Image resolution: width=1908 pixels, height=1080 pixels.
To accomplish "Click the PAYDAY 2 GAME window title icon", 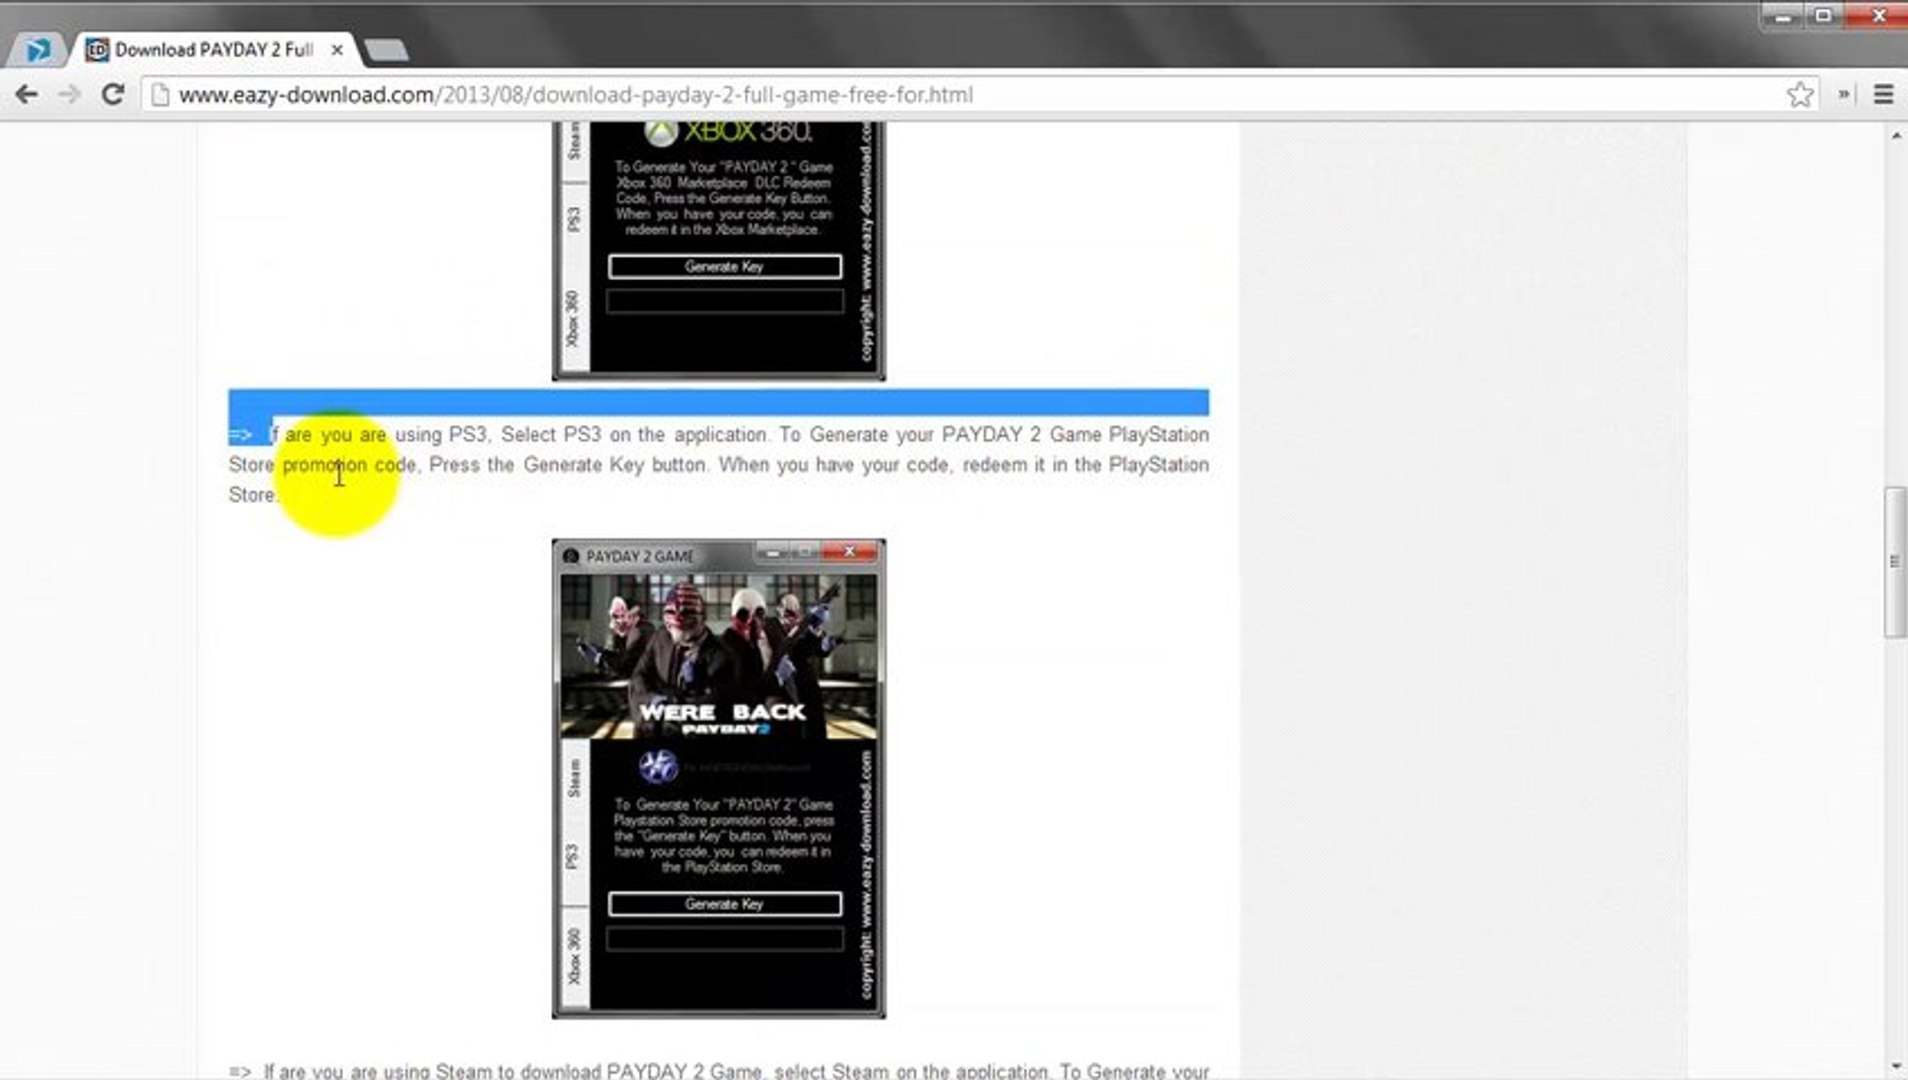I will click(571, 556).
